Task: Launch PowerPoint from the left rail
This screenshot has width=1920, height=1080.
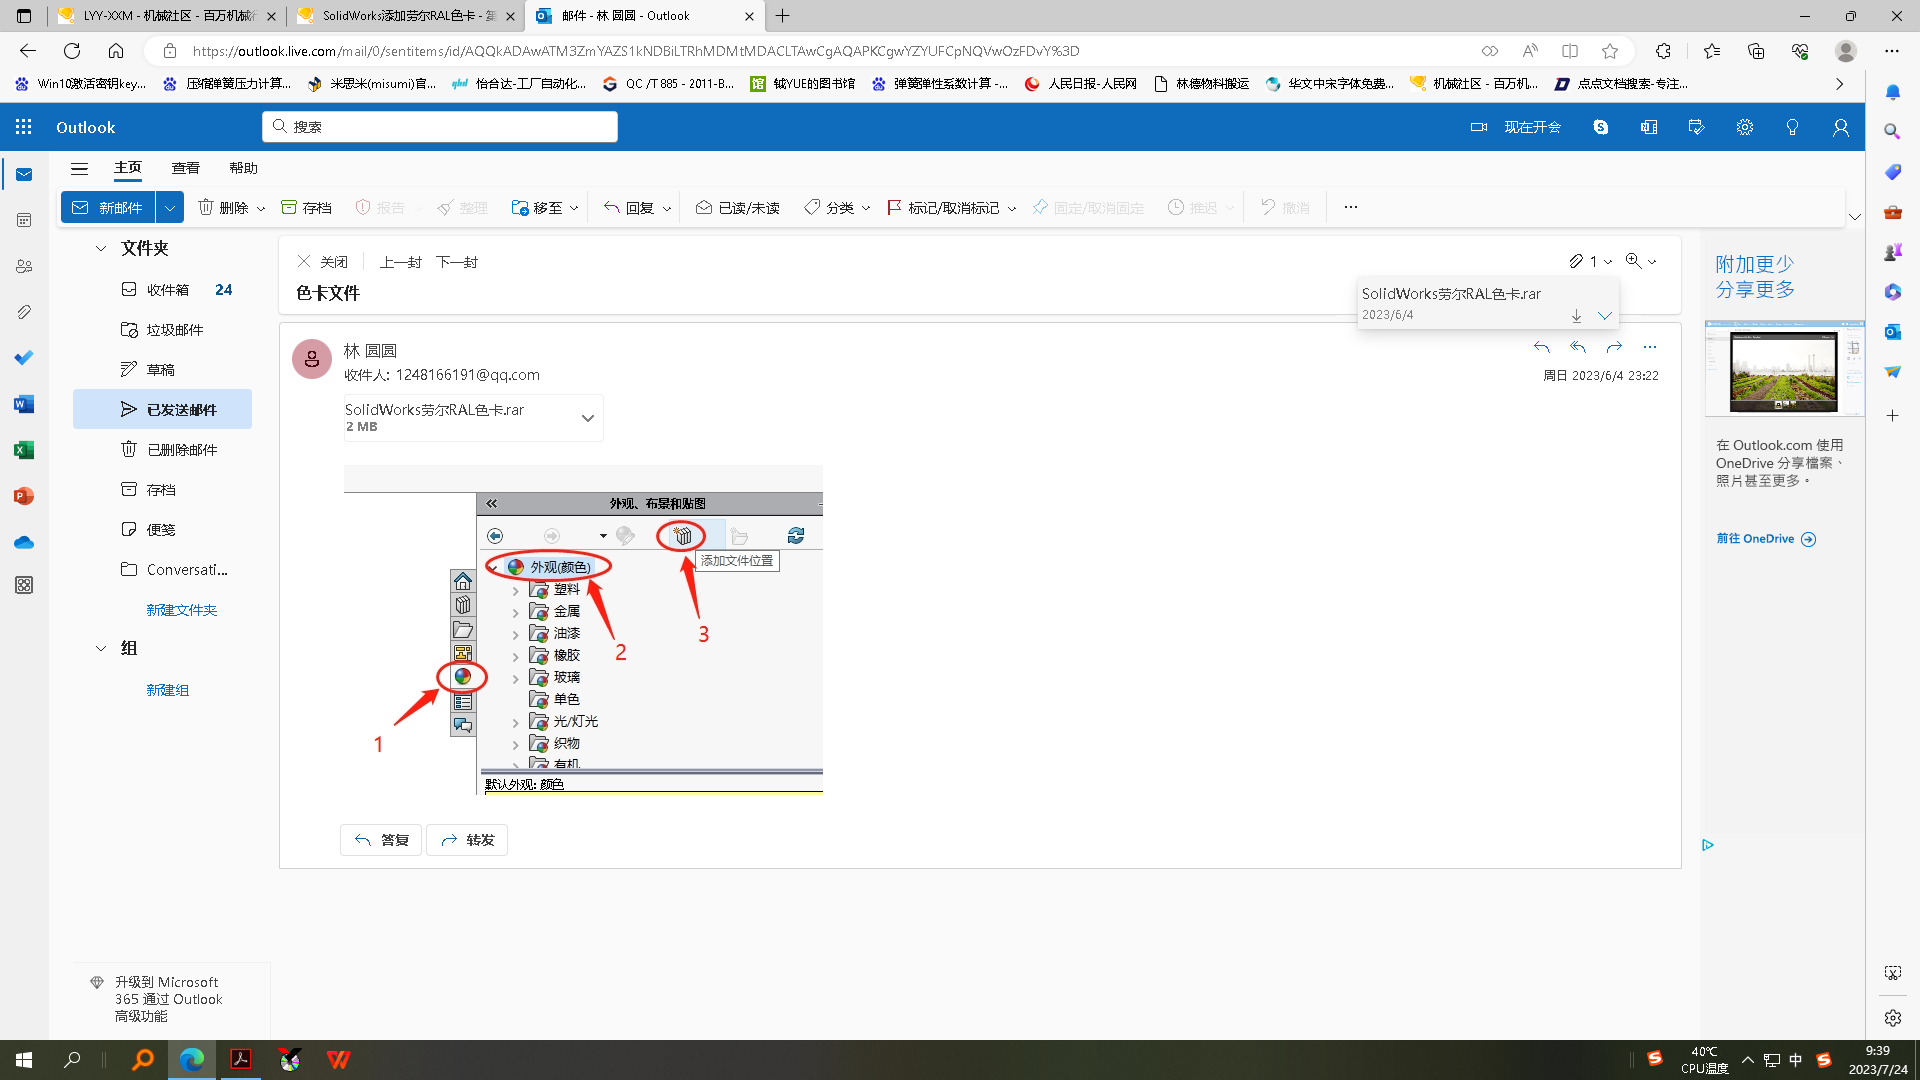Action: pos(24,496)
